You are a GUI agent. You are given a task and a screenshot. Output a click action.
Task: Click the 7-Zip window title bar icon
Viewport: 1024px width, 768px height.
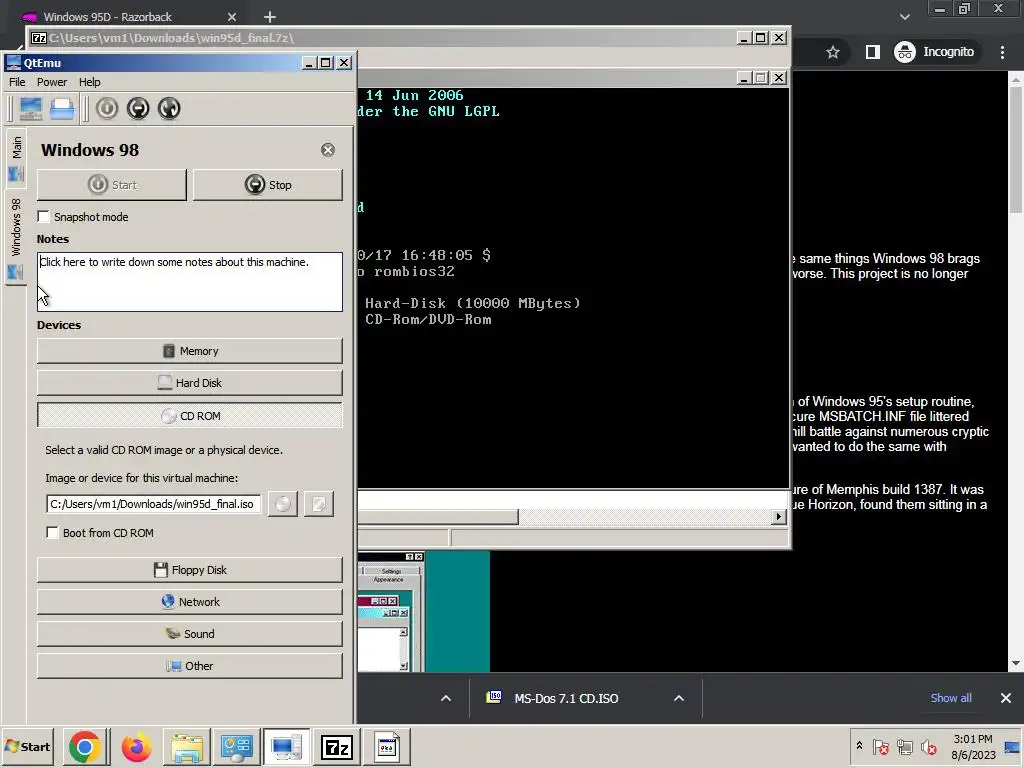[39, 38]
